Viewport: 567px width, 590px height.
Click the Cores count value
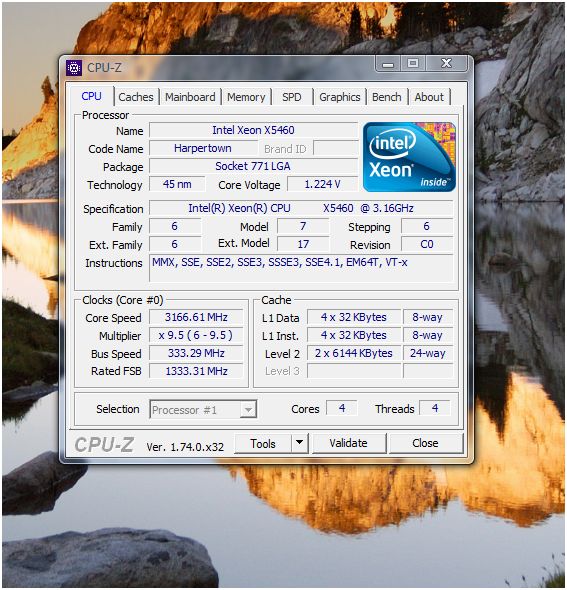tap(342, 408)
